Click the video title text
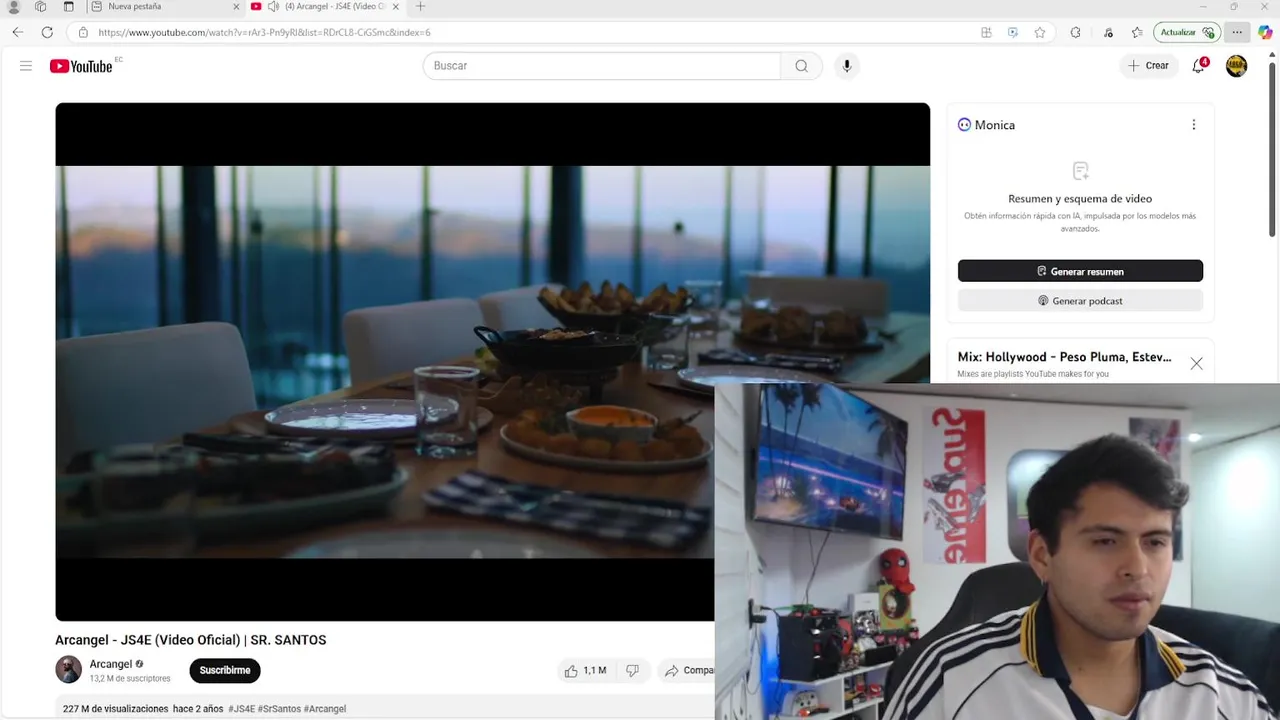Screen dimensions: 1280x720 point(191,640)
